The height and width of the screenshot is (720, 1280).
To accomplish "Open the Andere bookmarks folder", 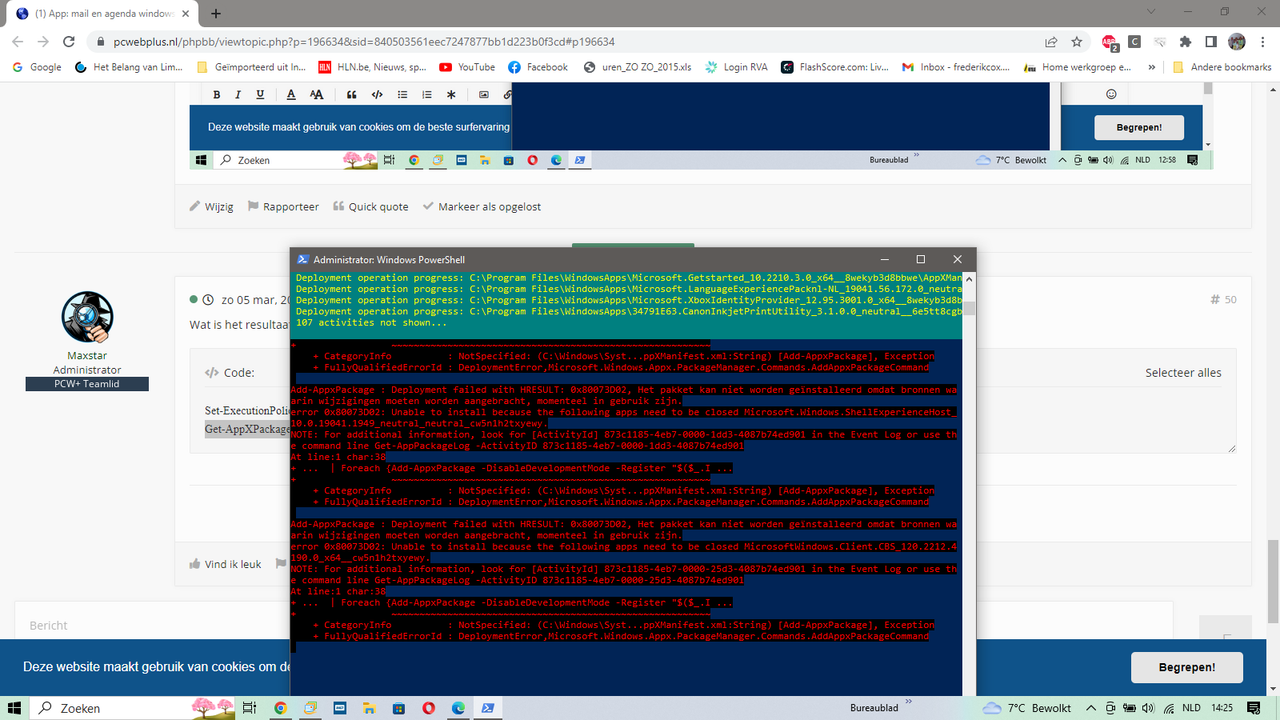I will (x=1222, y=67).
